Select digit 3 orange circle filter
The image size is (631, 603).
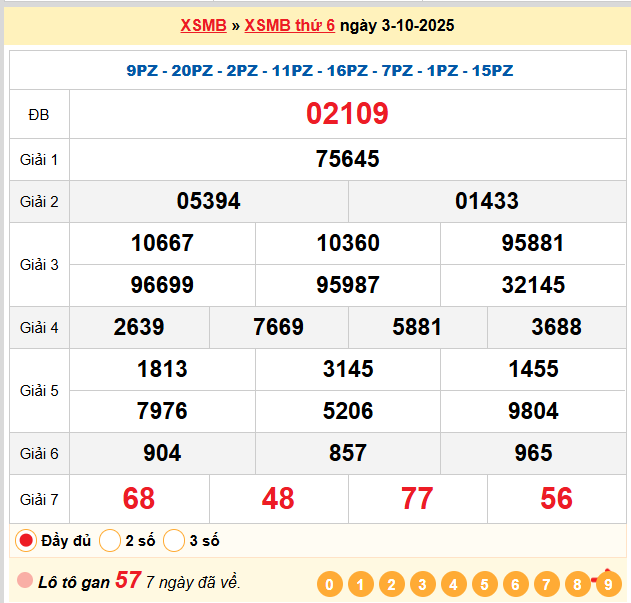point(422,585)
